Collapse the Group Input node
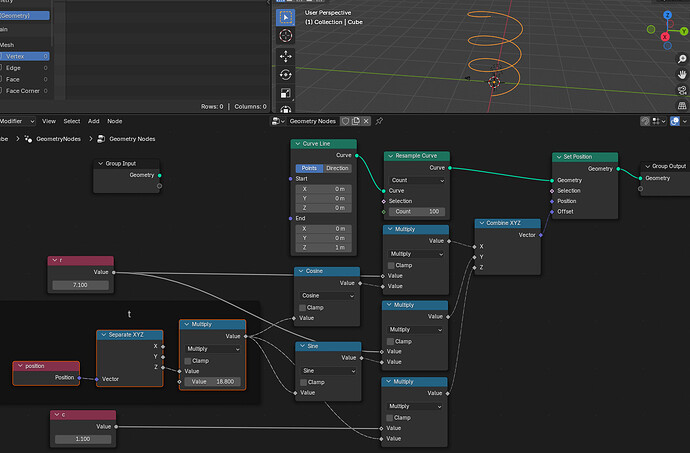Viewport: 690px width, 453px height. [100, 164]
